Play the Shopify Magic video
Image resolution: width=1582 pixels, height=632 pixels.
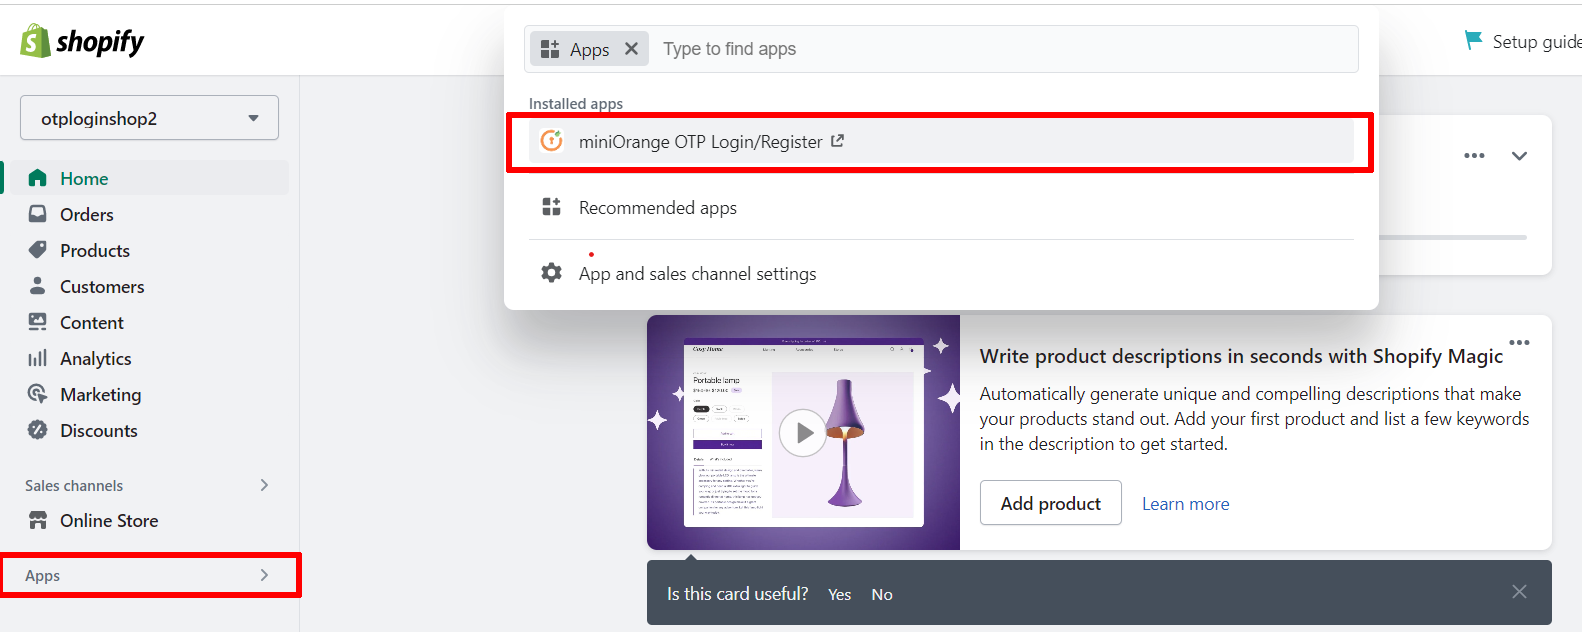803,433
